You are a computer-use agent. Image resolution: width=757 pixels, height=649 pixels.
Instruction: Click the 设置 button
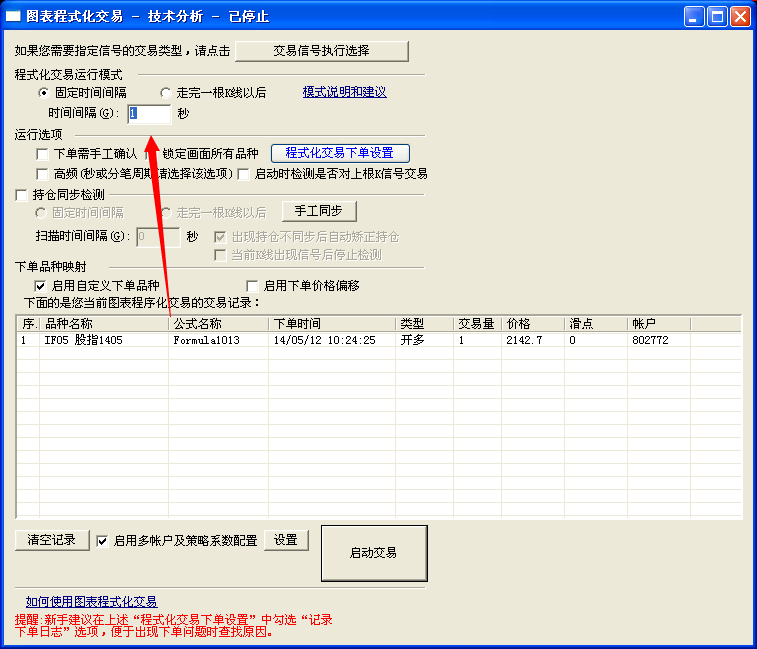click(286, 540)
